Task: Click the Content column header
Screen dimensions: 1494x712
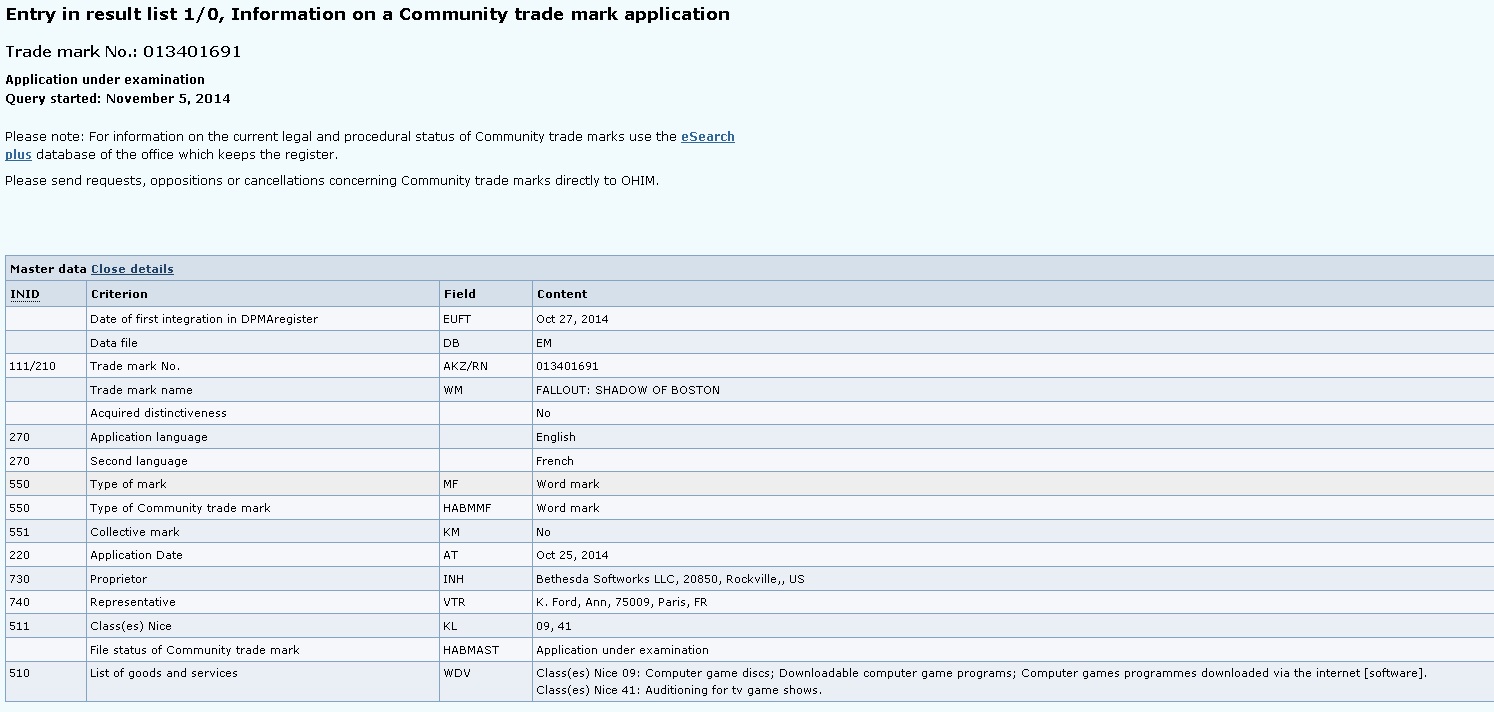Action: pos(562,294)
